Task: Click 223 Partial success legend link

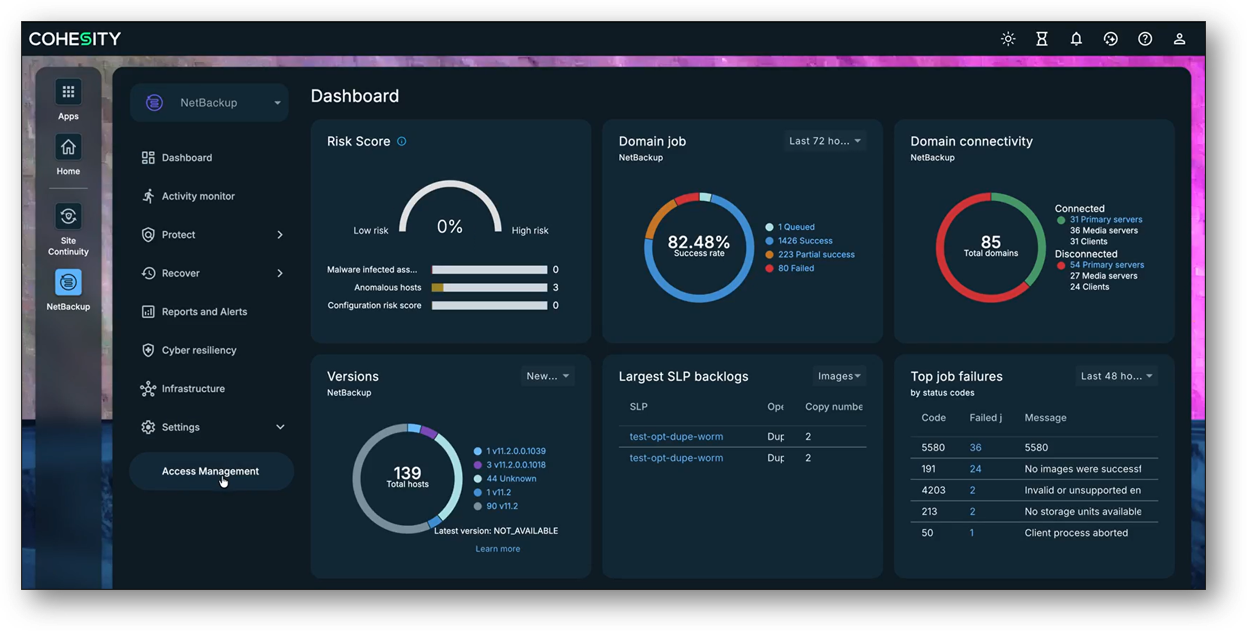Action: pos(816,255)
